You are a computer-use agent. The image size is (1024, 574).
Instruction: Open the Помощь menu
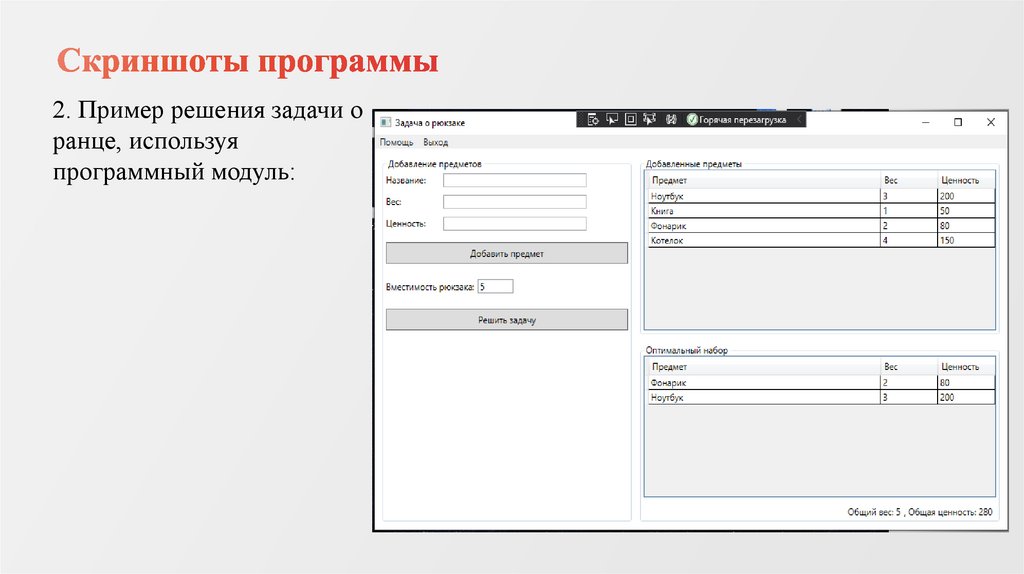tap(396, 142)
